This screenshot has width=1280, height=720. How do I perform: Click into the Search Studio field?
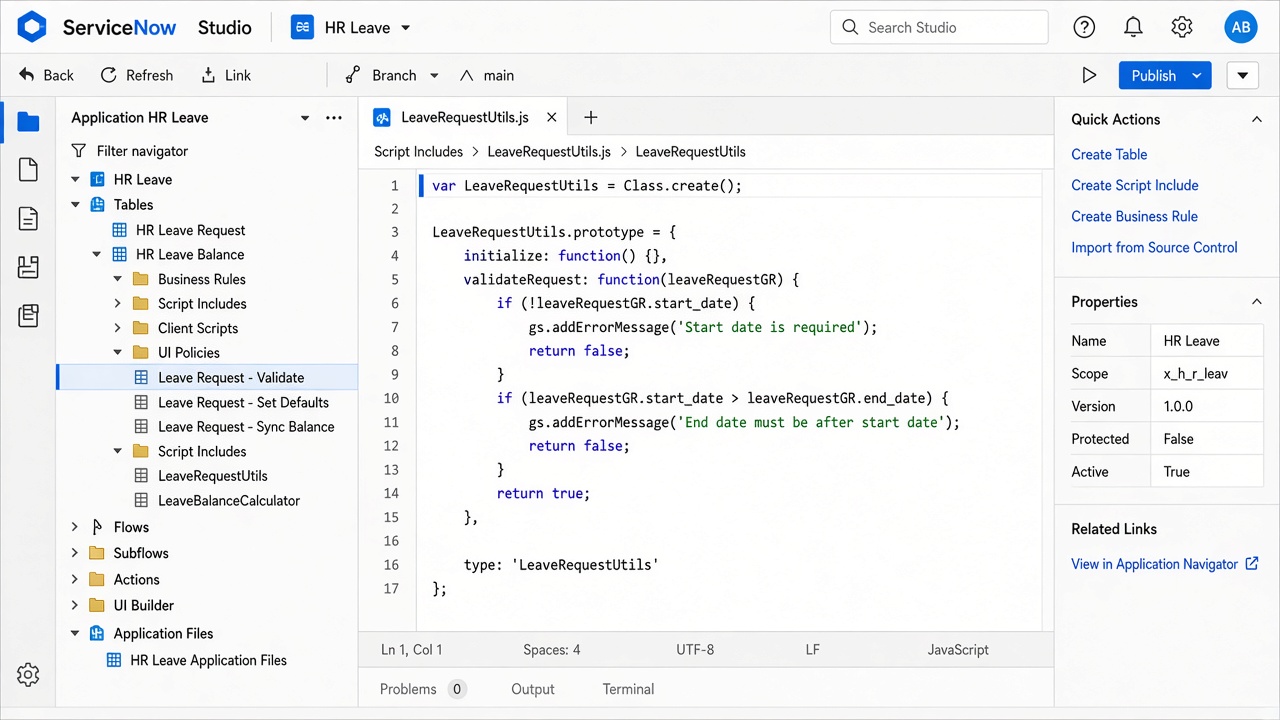tap(939, 27)
